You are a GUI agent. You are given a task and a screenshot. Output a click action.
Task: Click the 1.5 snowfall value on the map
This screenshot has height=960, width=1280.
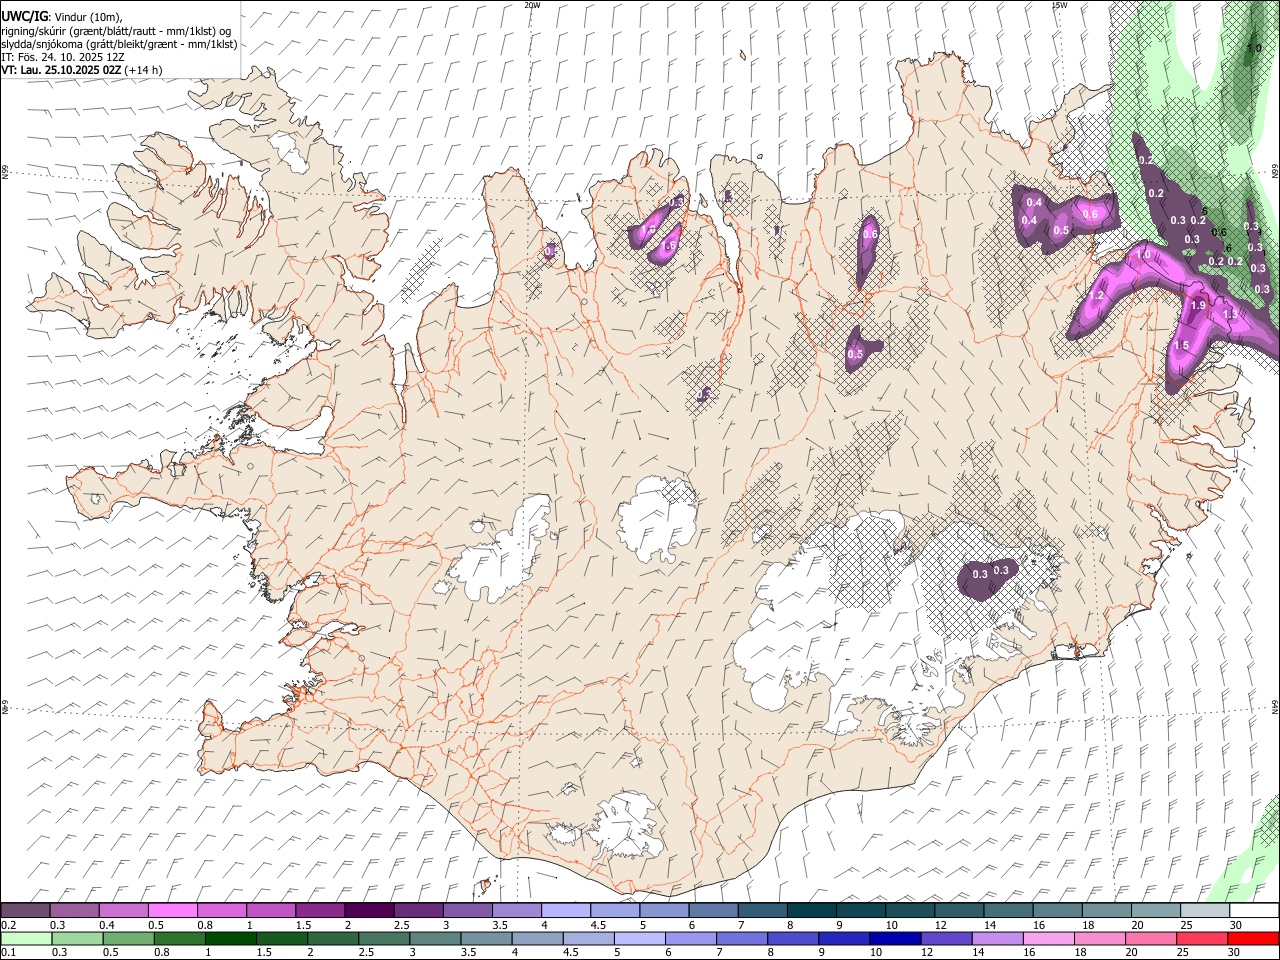pos(1181,346)
